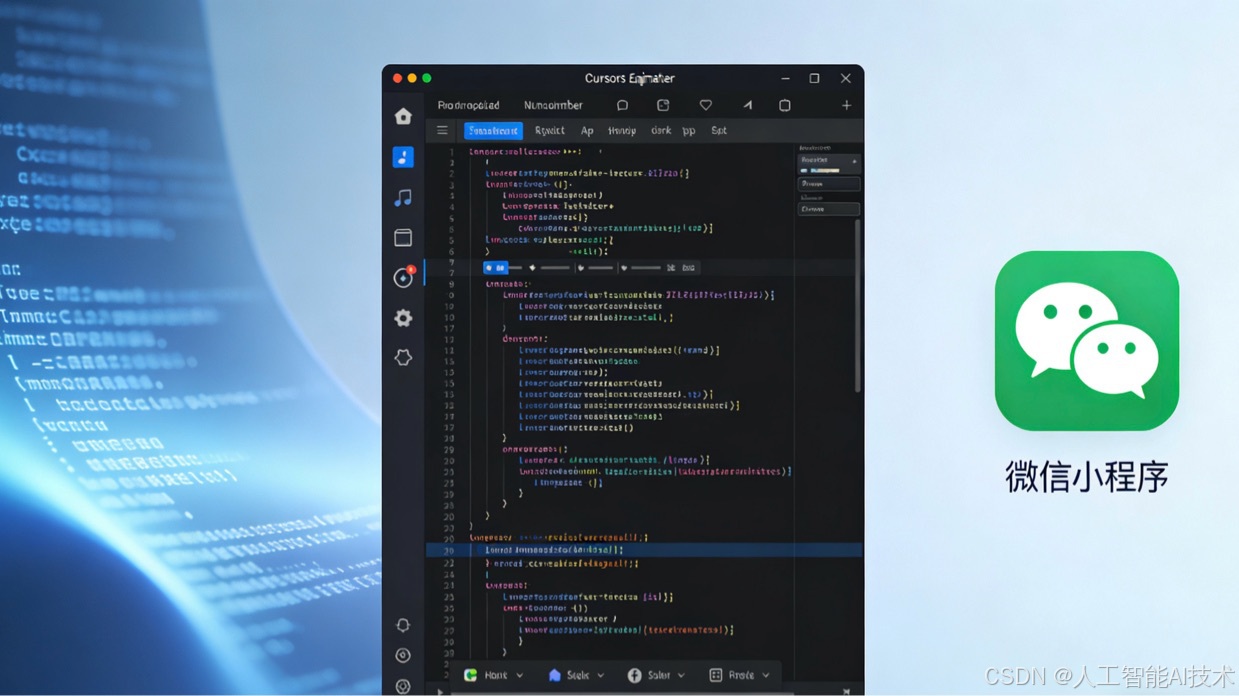
Task: Select the highlighted code line 30
Action: [643, 550]
